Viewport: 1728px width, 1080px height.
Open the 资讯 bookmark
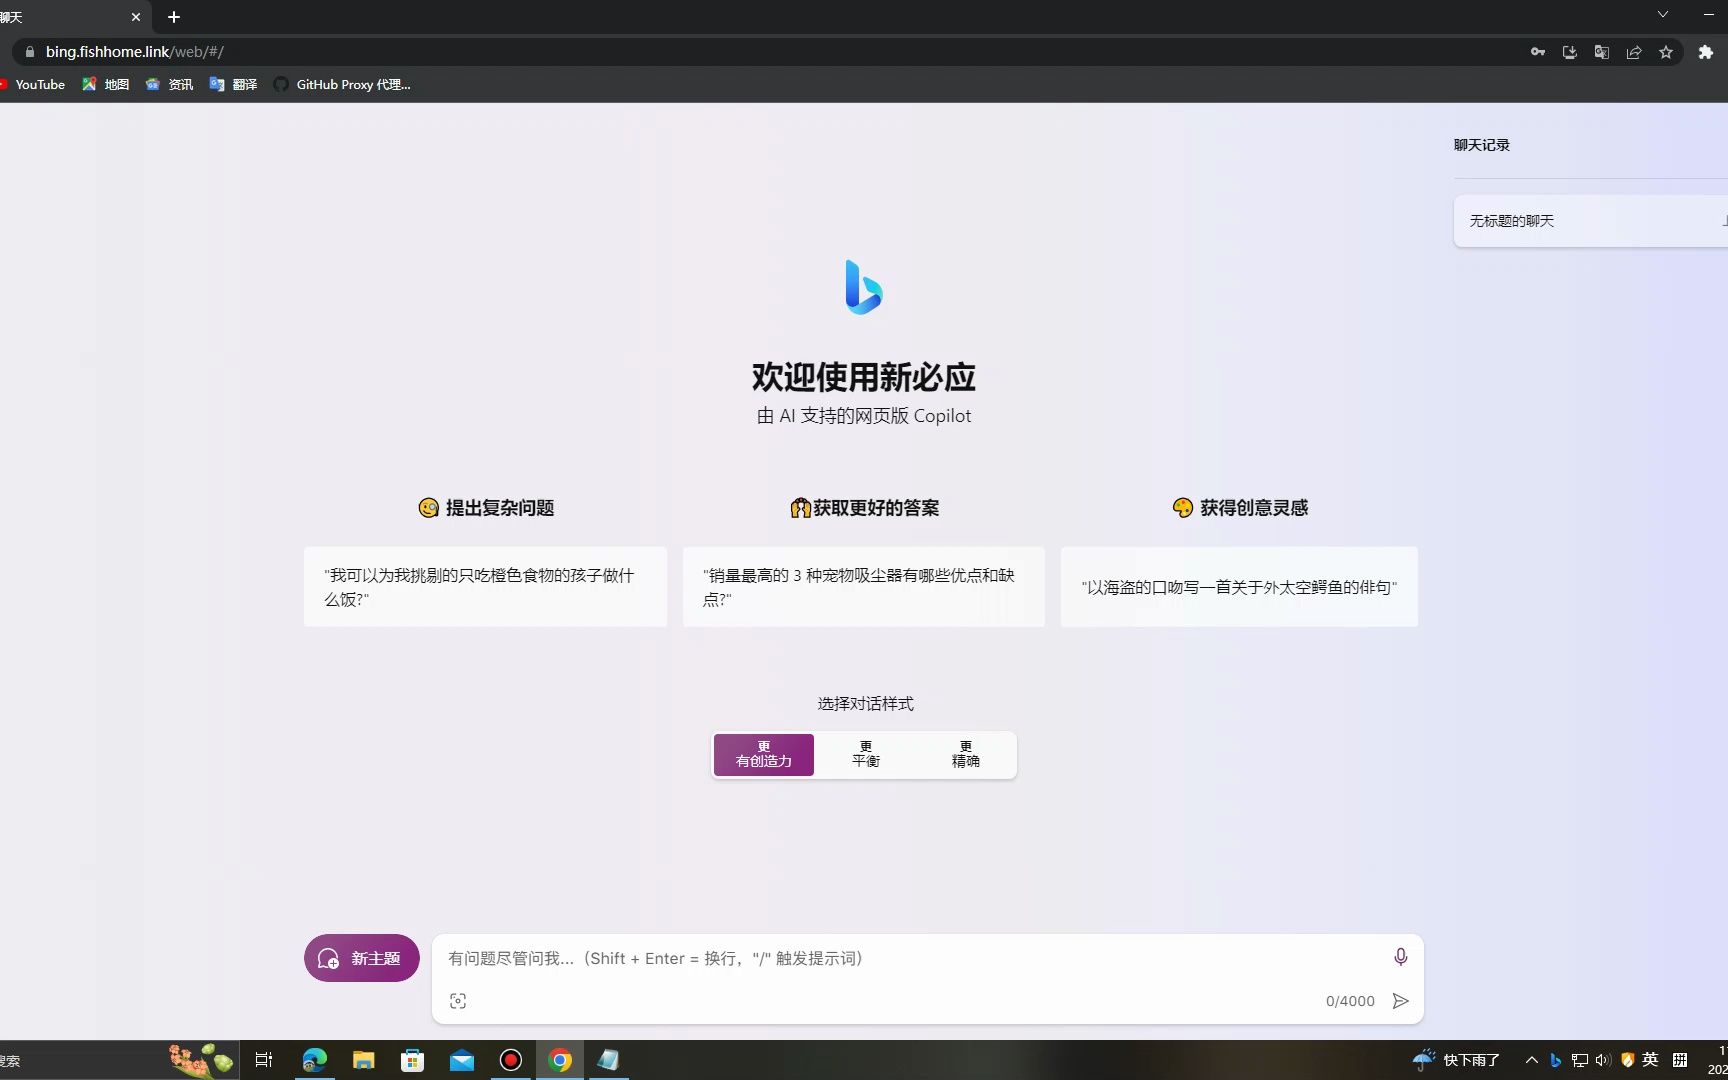169,84
